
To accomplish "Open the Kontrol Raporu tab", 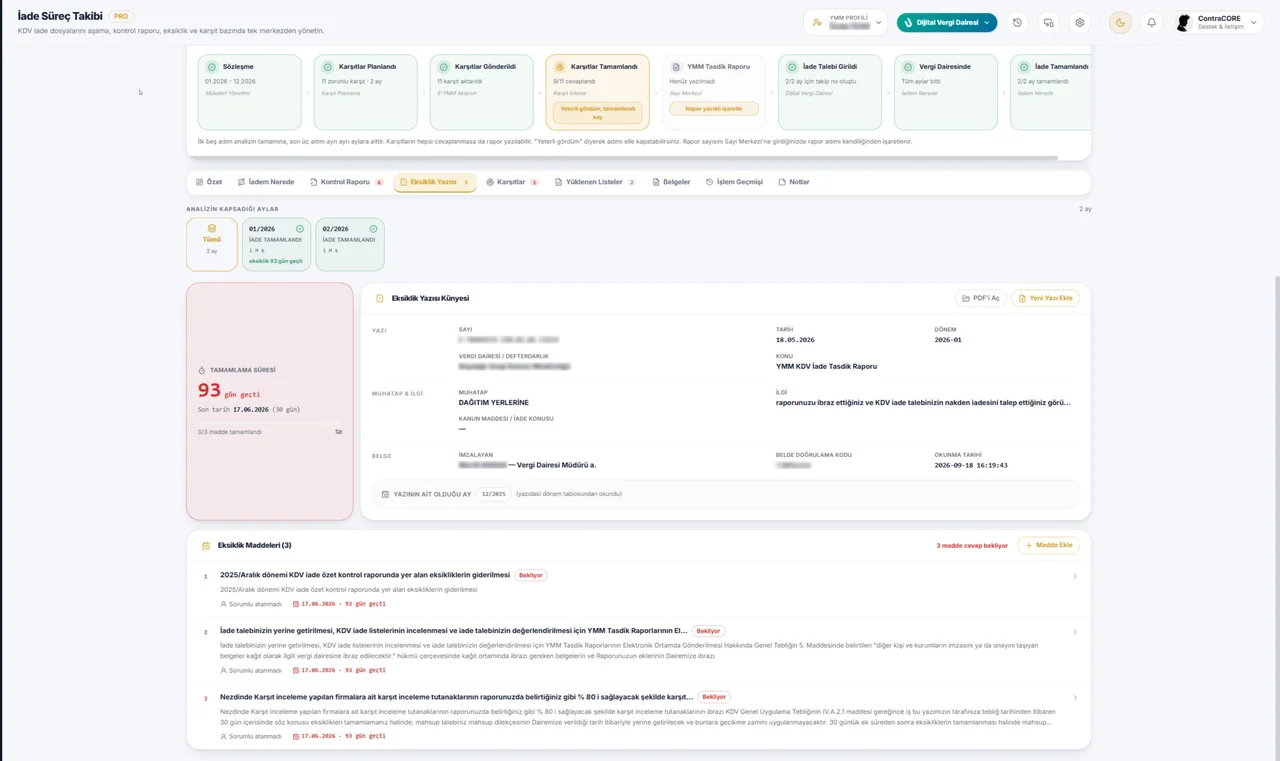I will point(347,182).
